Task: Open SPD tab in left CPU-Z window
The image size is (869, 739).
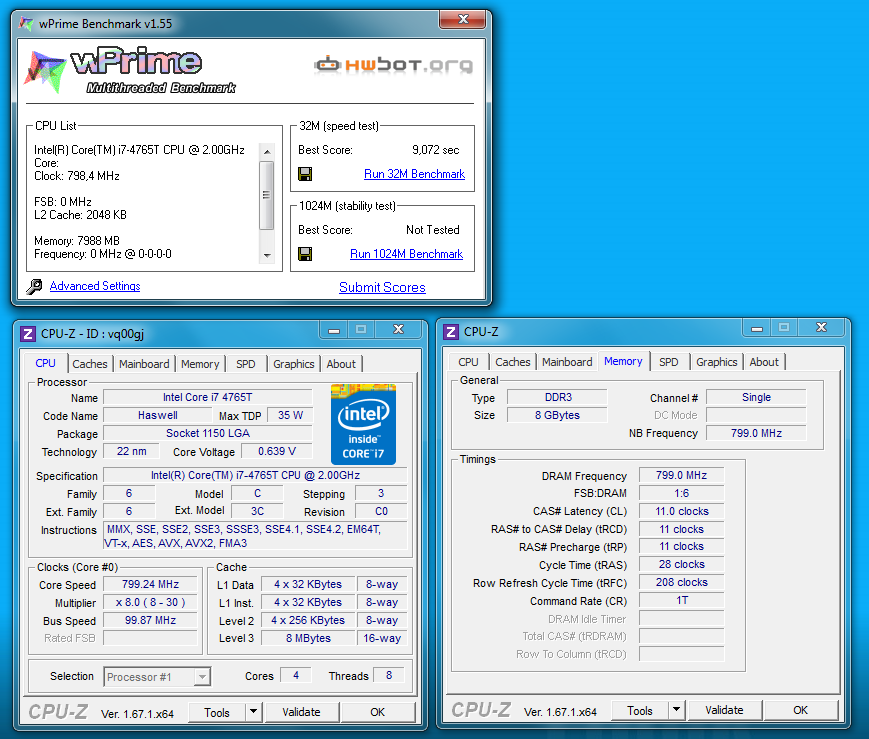Action: tap(246, 364)
